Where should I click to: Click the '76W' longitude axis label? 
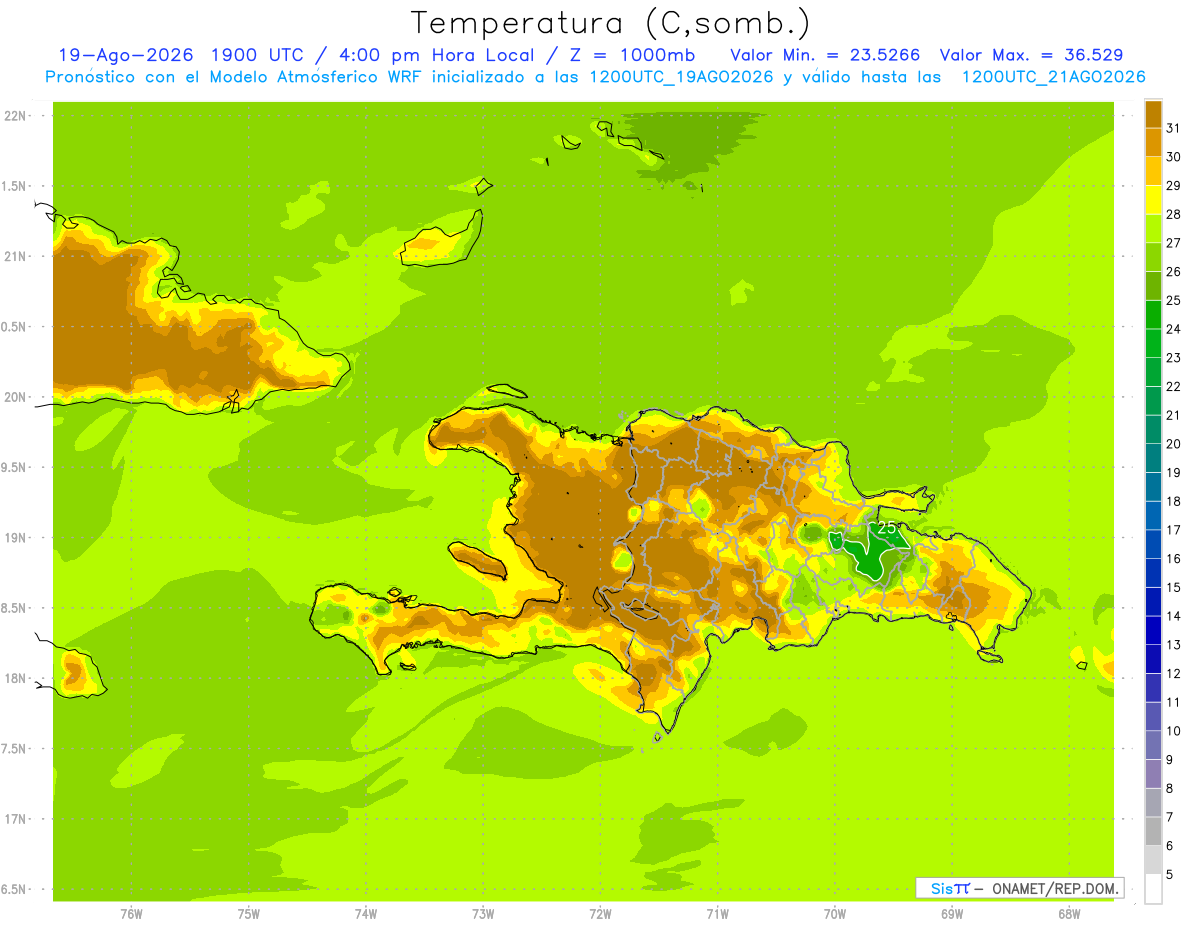(131, 914)
